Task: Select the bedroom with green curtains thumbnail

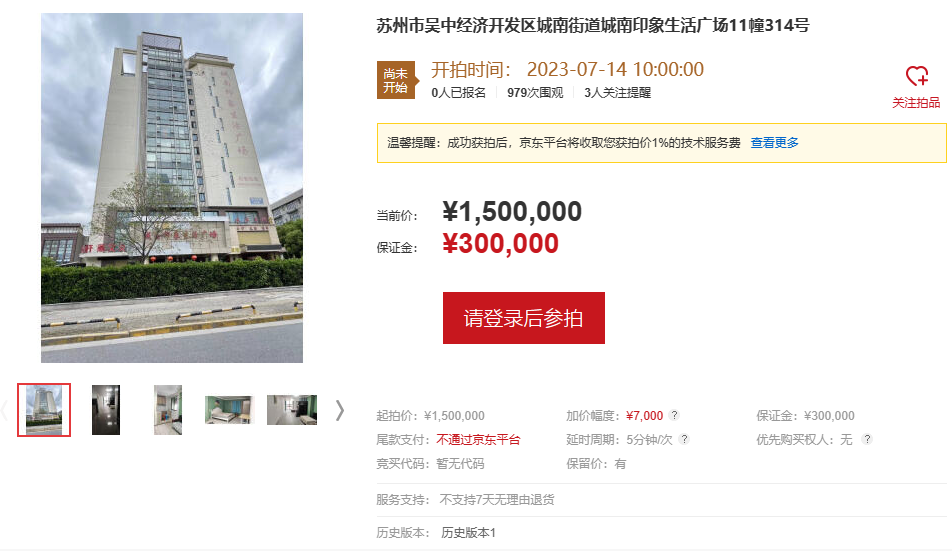Action: pyautogui.click(x=228, y=410)
